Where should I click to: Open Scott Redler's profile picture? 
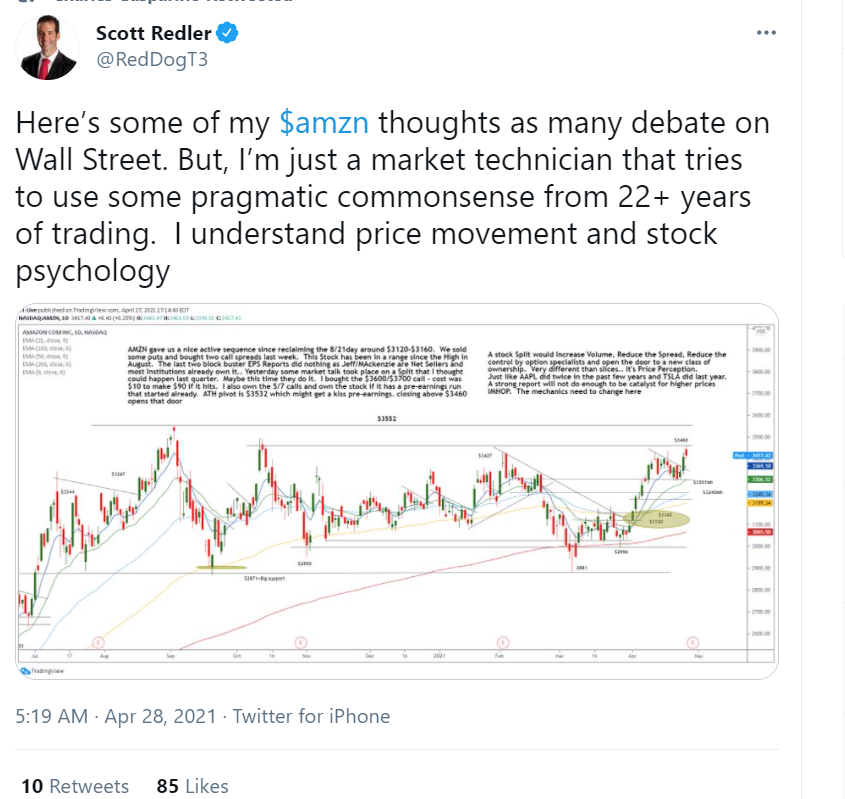(x=49, y=48)
